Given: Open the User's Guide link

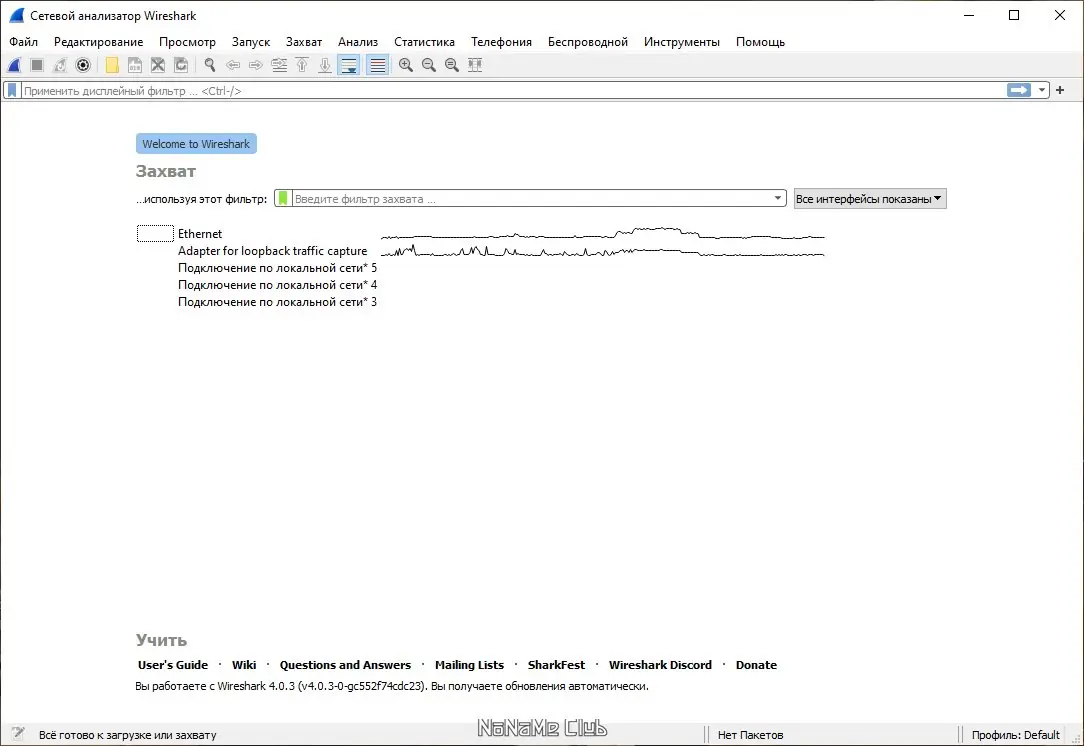Looking at the screenshot, I should (173, 665).
